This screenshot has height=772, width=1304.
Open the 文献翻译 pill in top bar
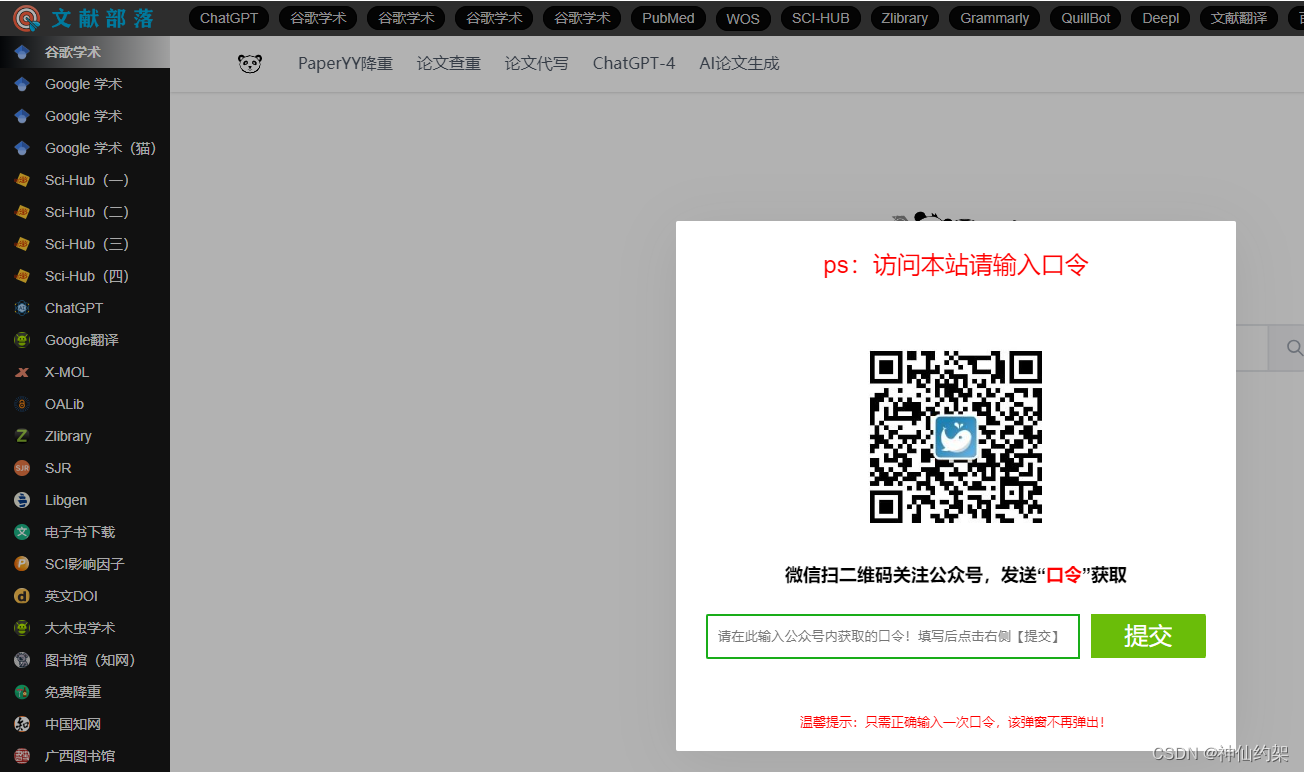click(1238, 18)
